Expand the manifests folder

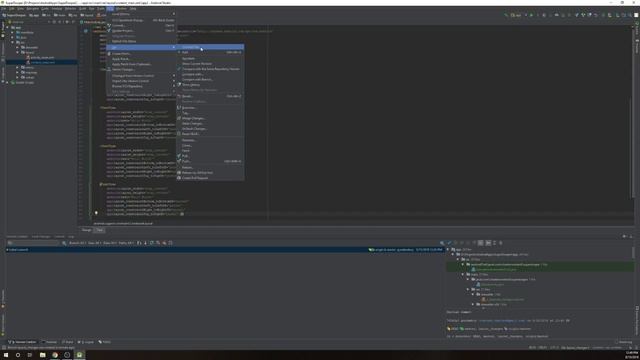13,33
